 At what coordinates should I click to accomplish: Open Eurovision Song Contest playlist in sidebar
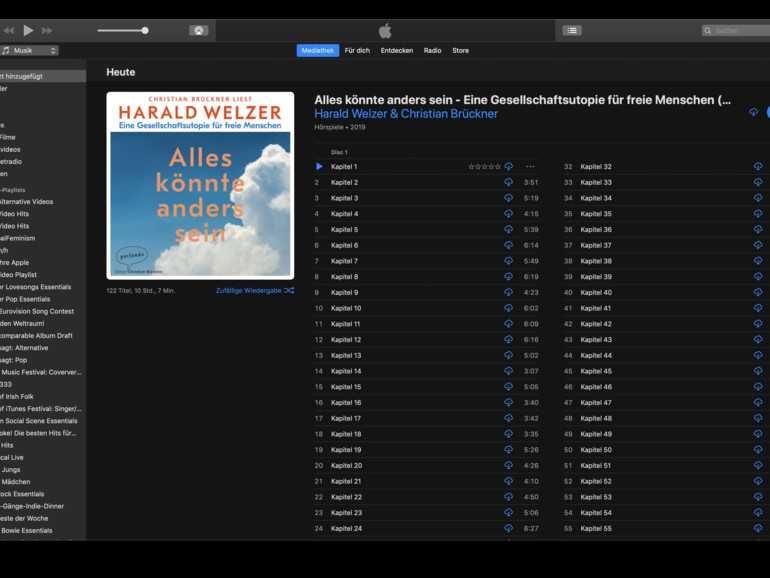(x=37, y=311)
